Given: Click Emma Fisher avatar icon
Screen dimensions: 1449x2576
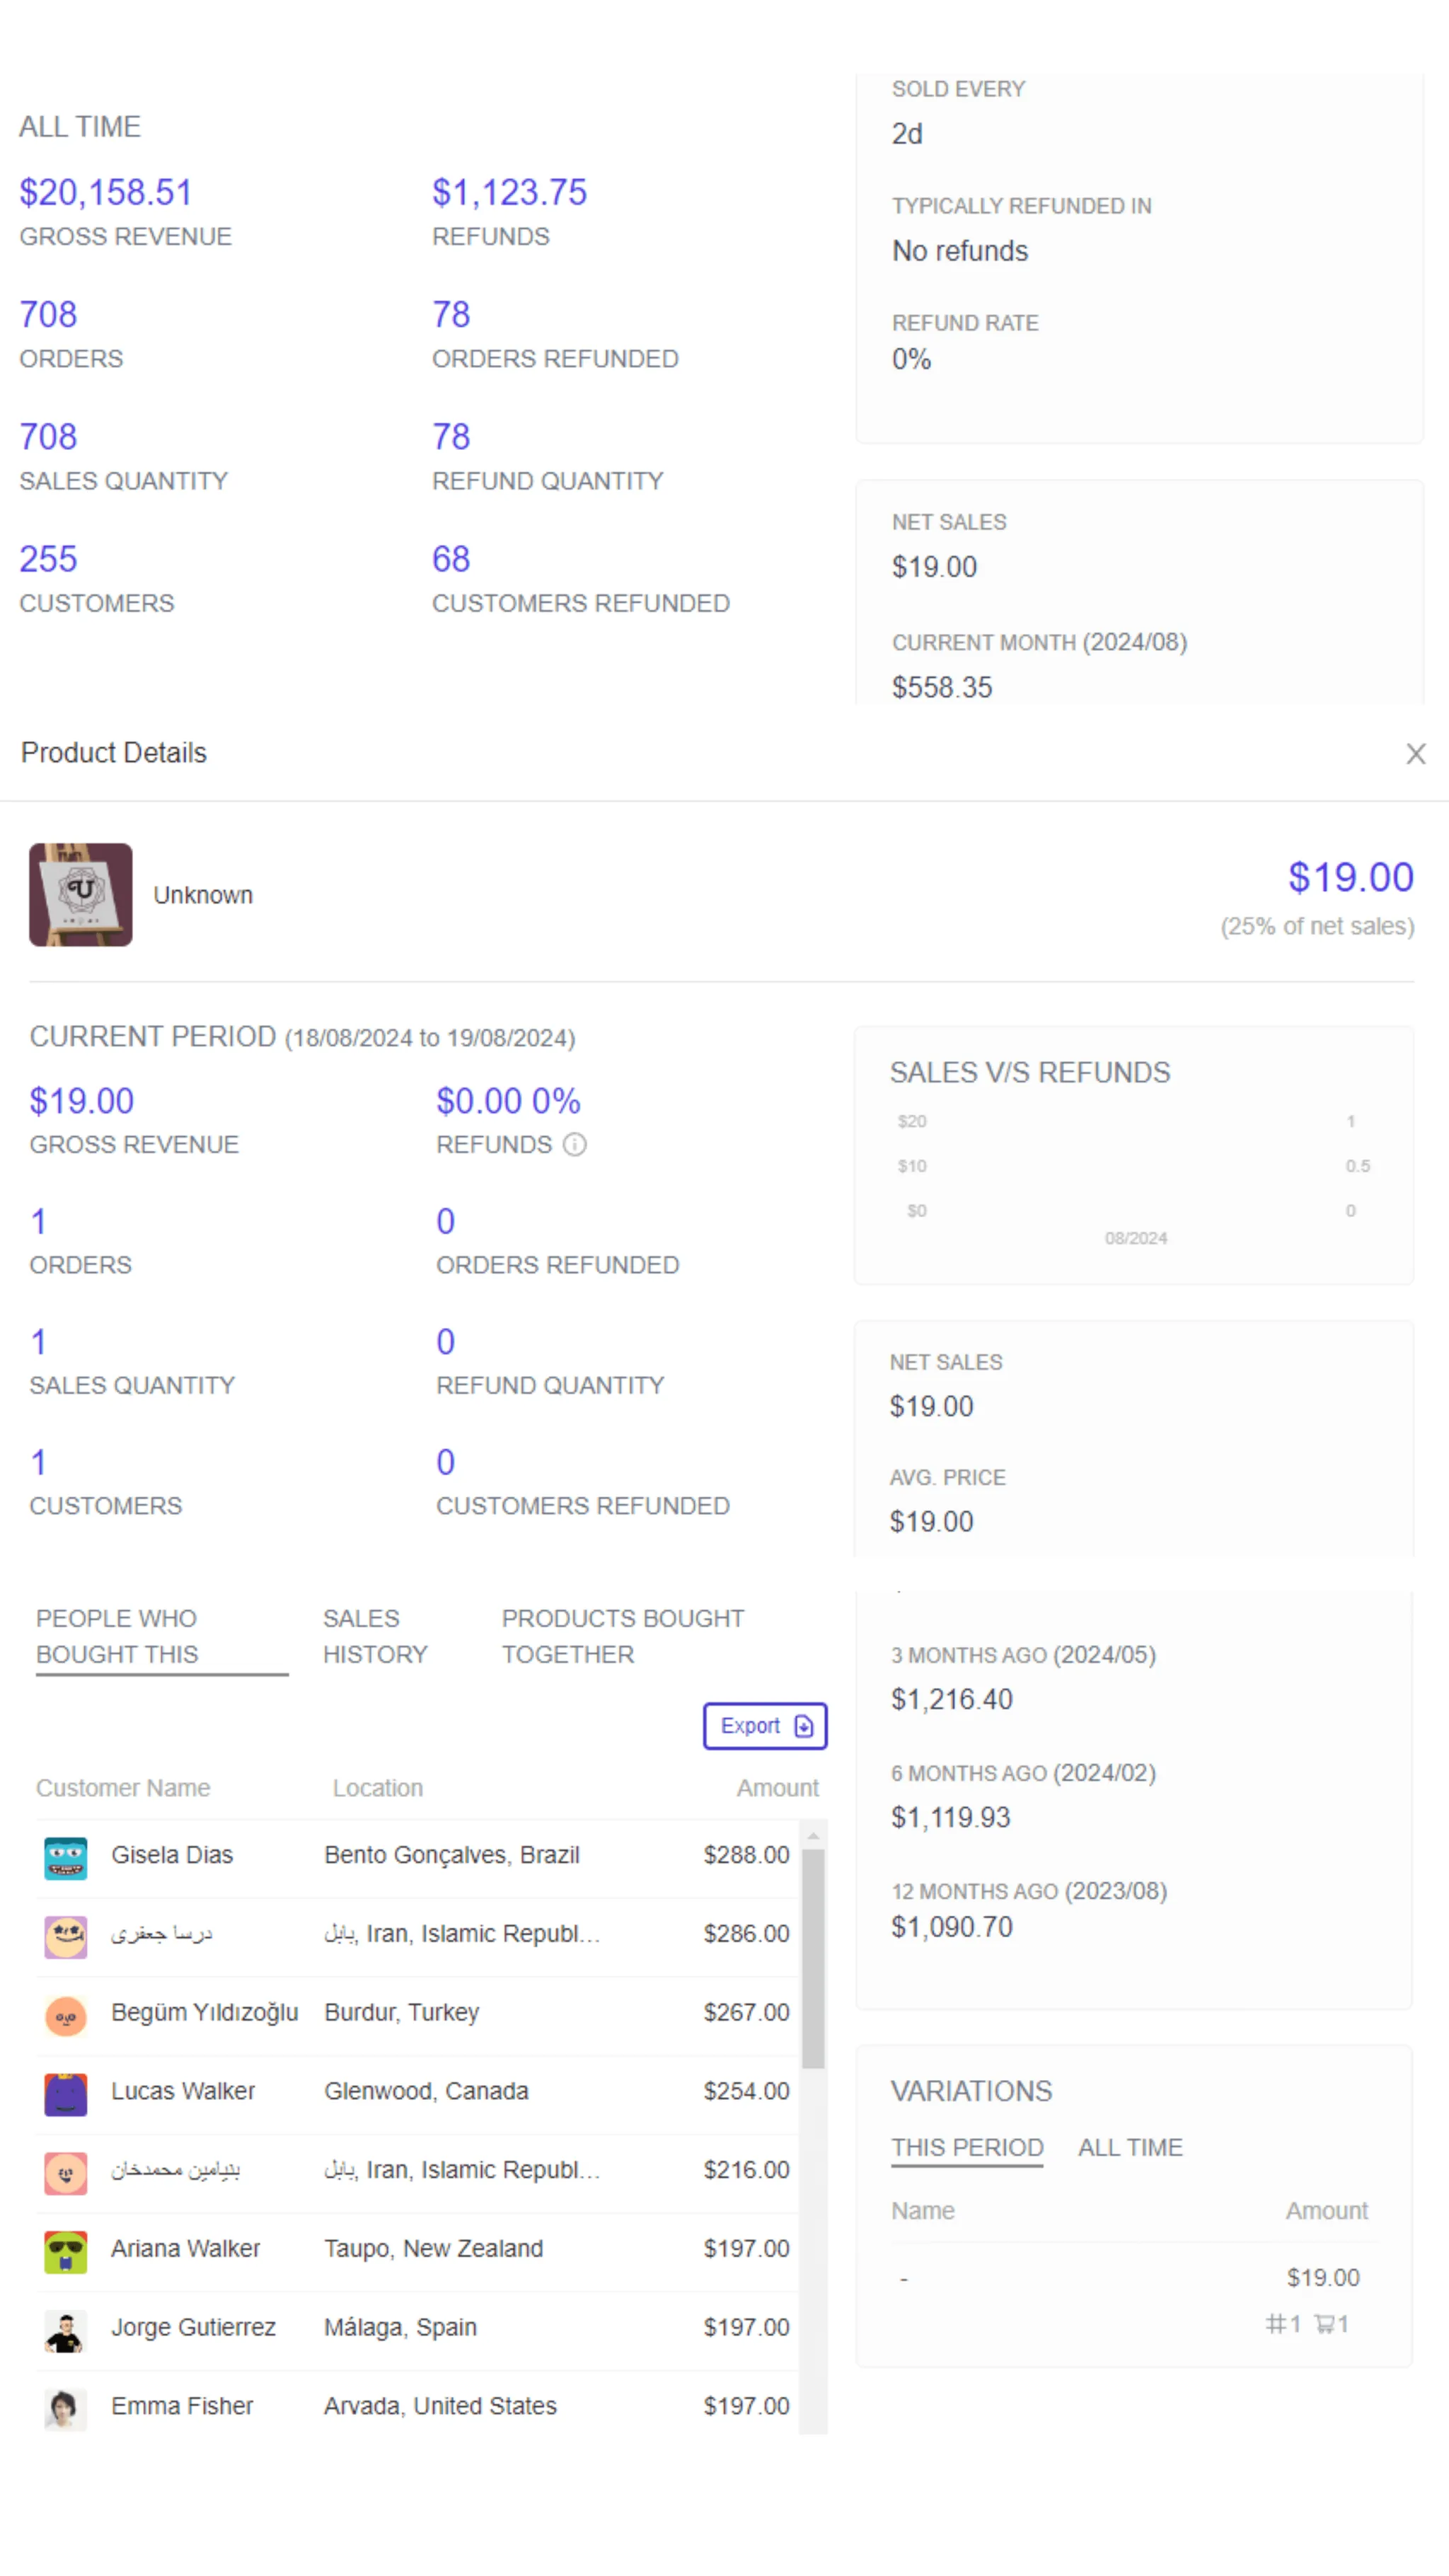Looking at the screenshot, I should [x=66, y=2410].
